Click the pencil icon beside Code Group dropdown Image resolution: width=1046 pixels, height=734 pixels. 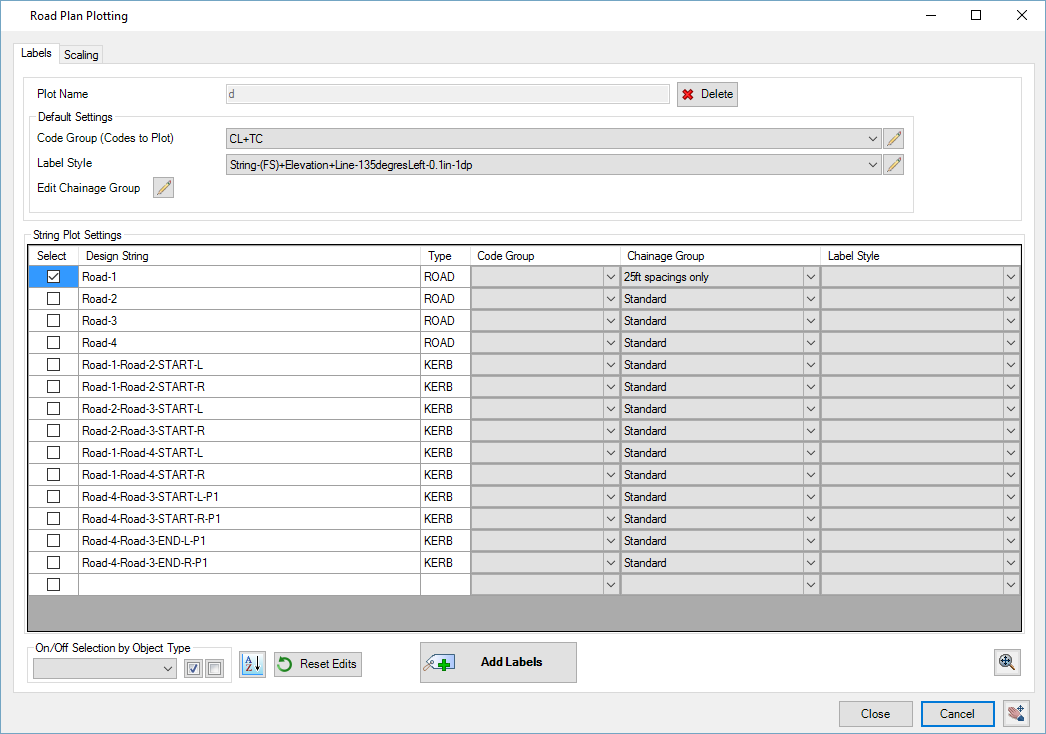893,139
